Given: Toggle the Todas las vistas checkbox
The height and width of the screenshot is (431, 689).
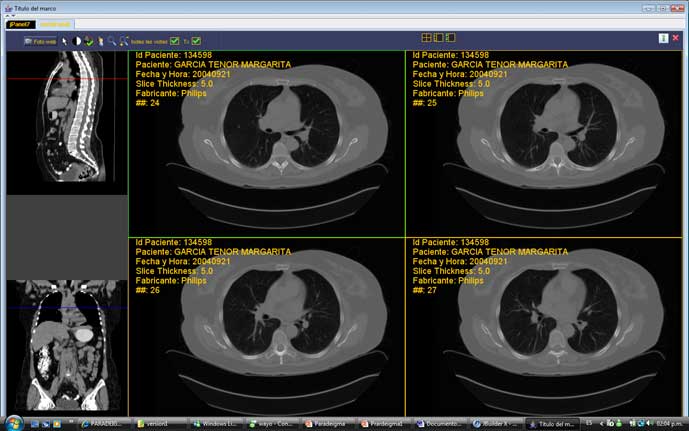Looking at the screenshot, I should (175, 41).
